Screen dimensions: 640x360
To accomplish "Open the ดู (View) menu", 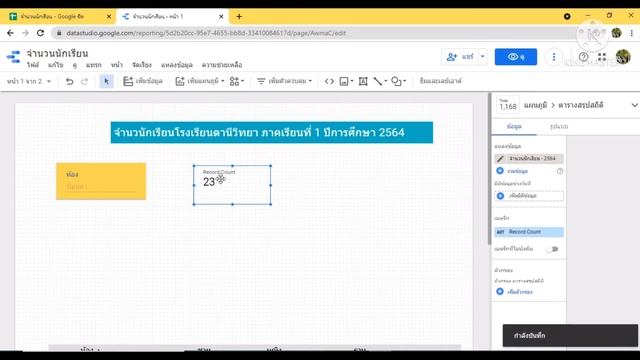I will tap(75, 65).
